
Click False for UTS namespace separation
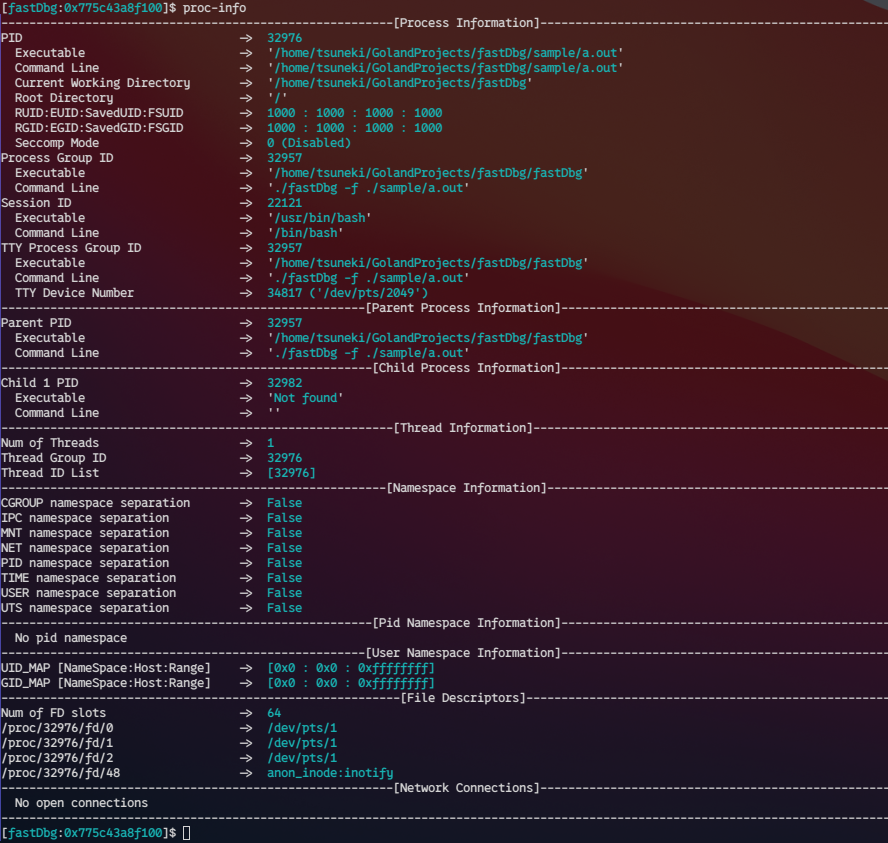click(284, 608)
